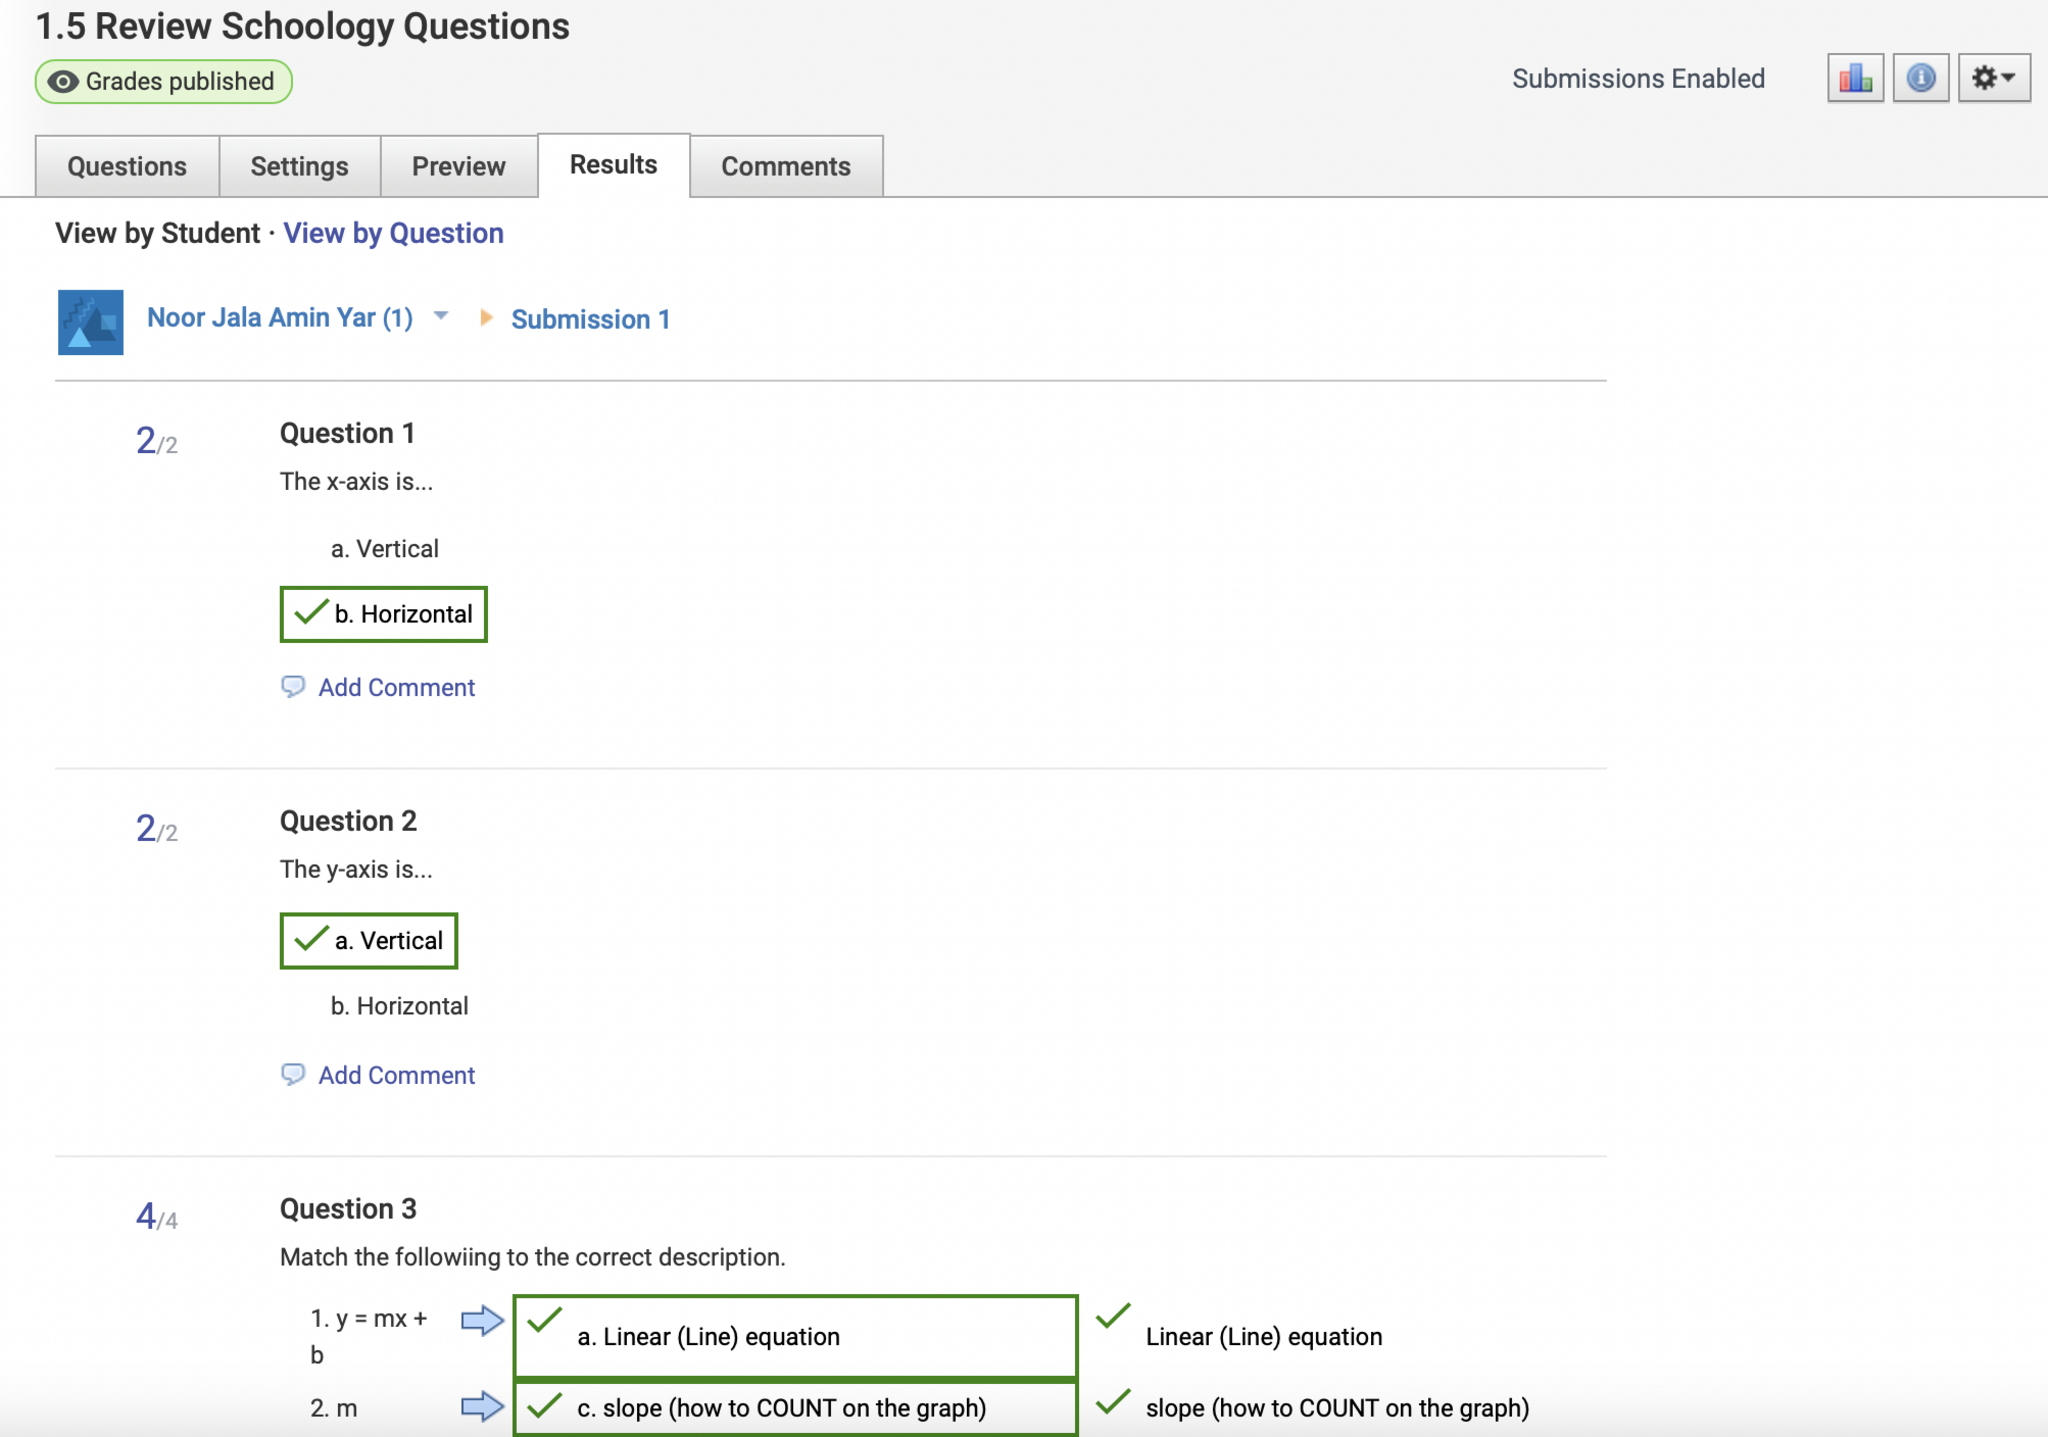
Task: Click the blue info icon button
Action: 1920,78
